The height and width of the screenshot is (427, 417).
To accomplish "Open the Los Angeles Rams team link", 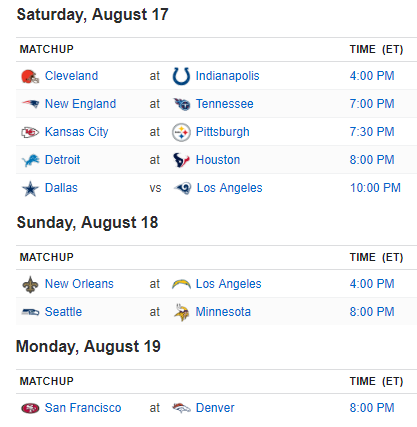I will (229, 188).
